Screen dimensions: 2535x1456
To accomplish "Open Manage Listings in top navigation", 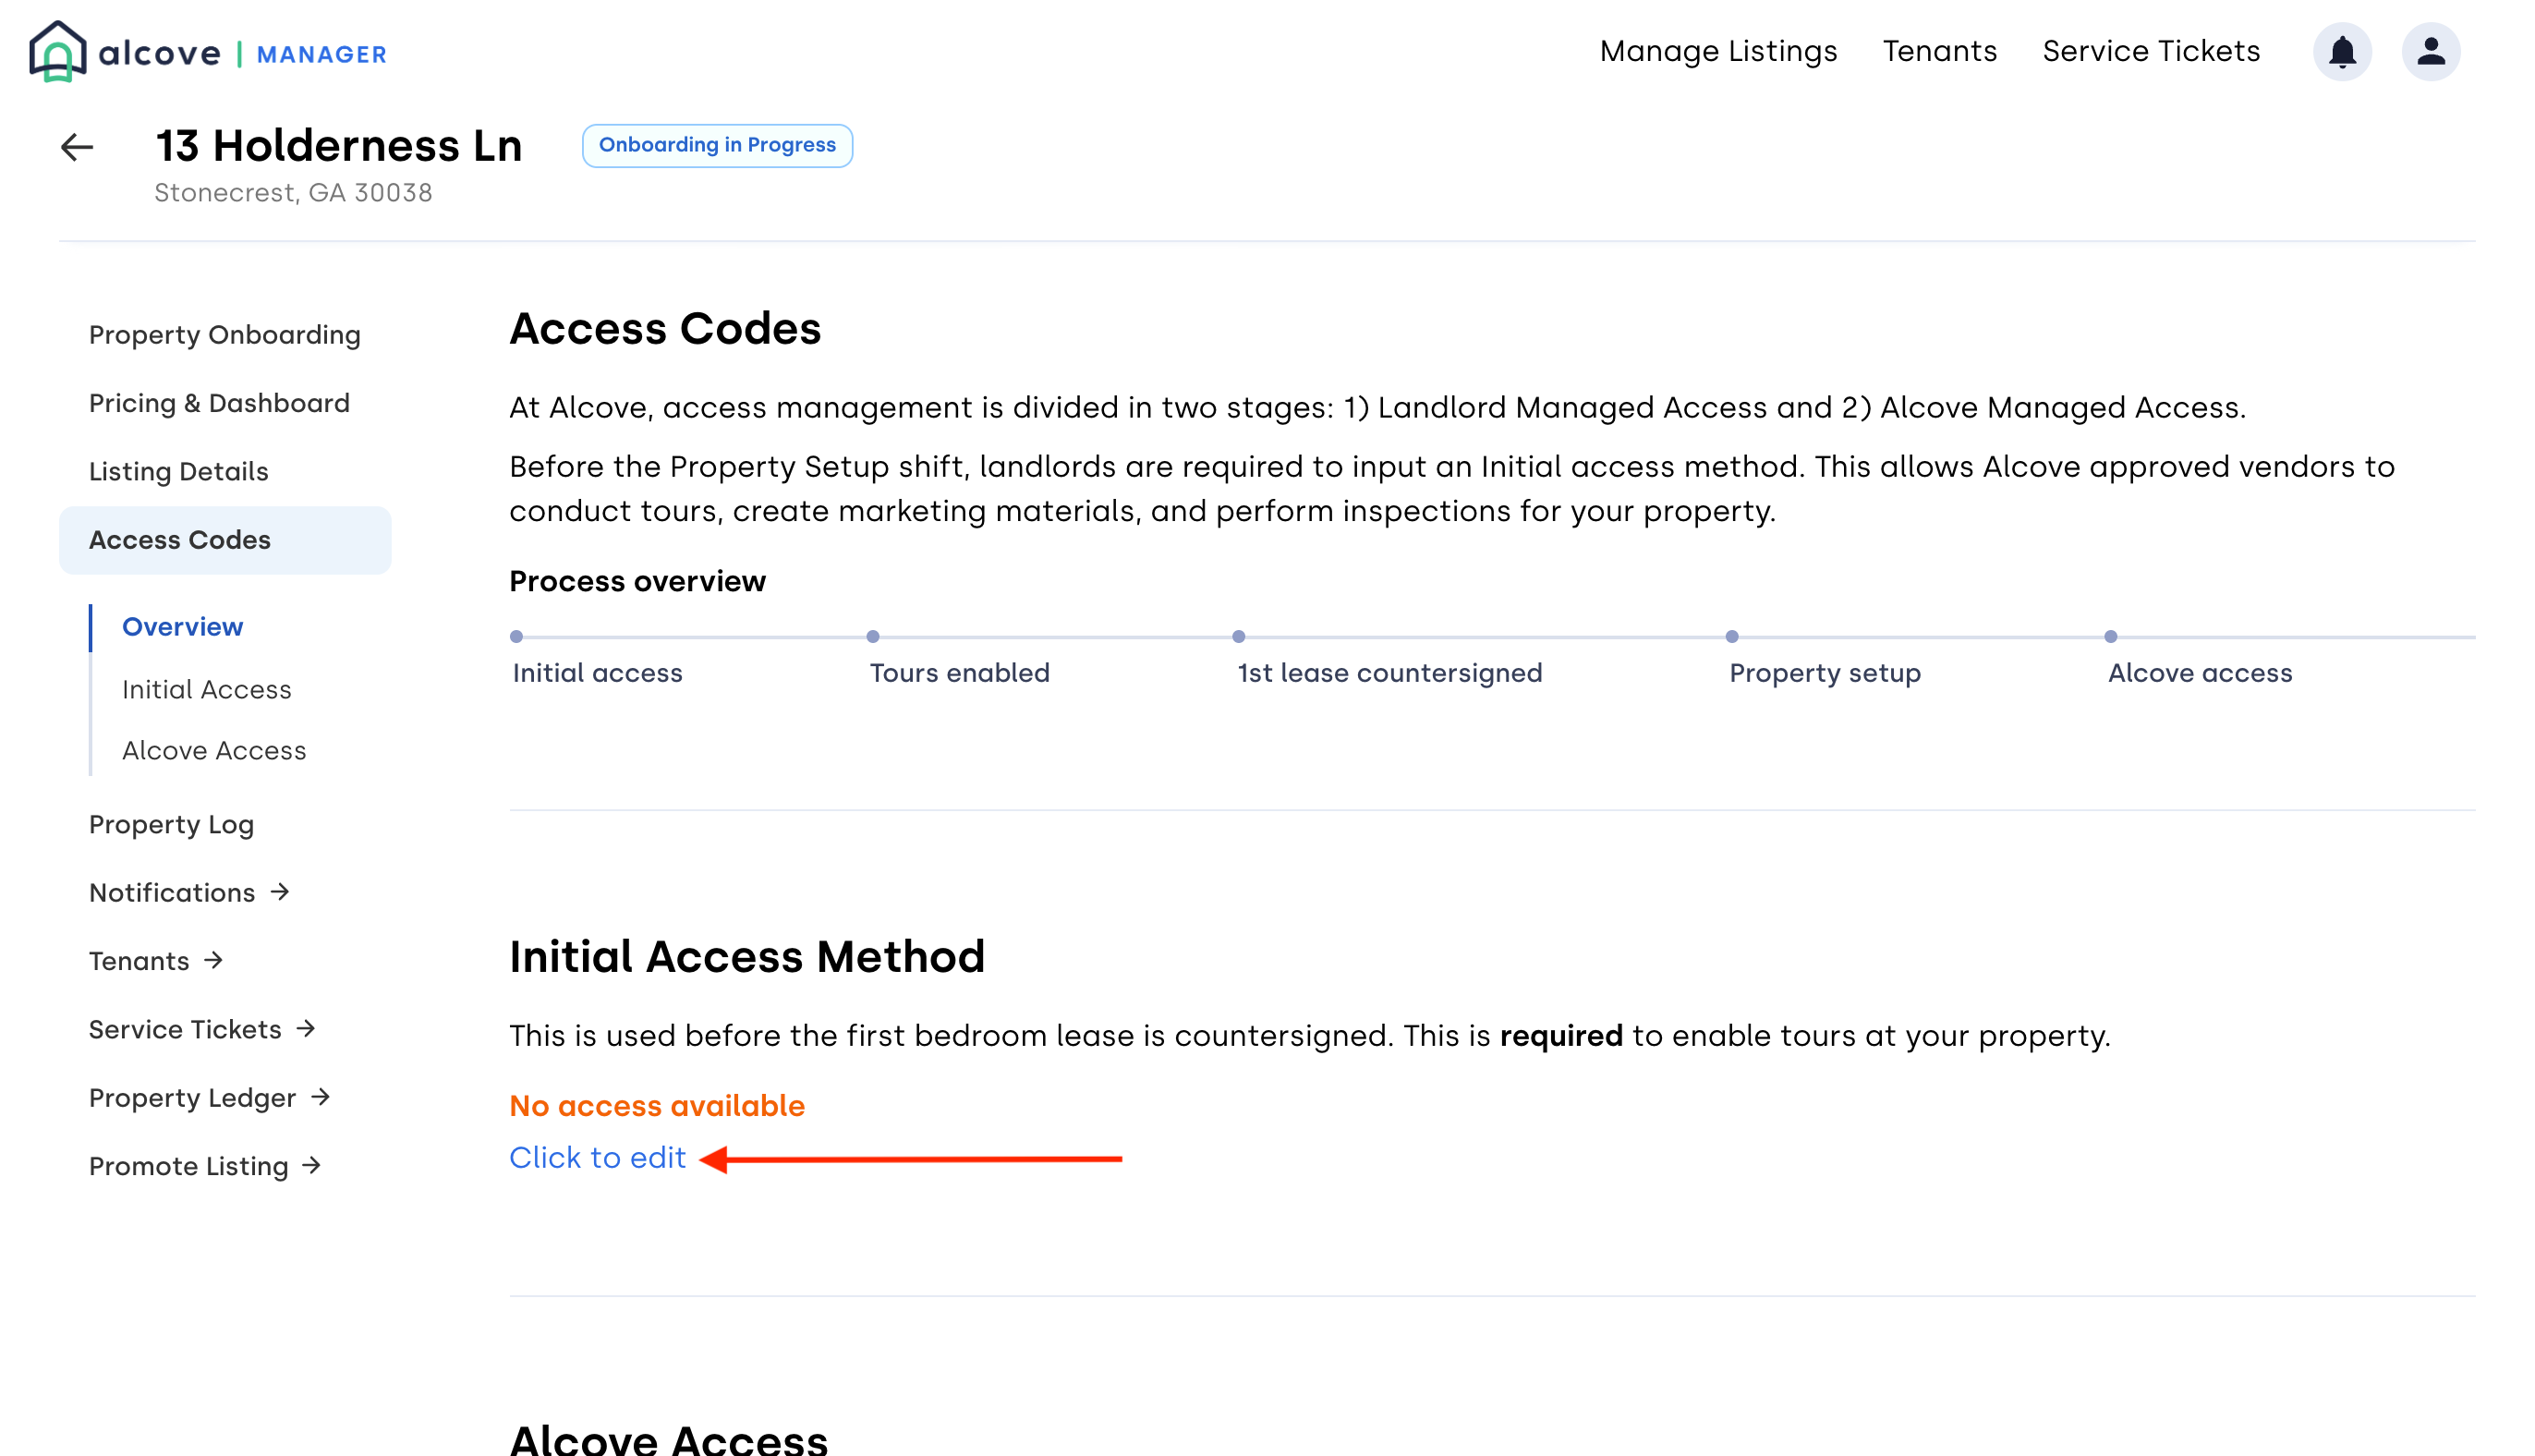I will point(1718,52).
